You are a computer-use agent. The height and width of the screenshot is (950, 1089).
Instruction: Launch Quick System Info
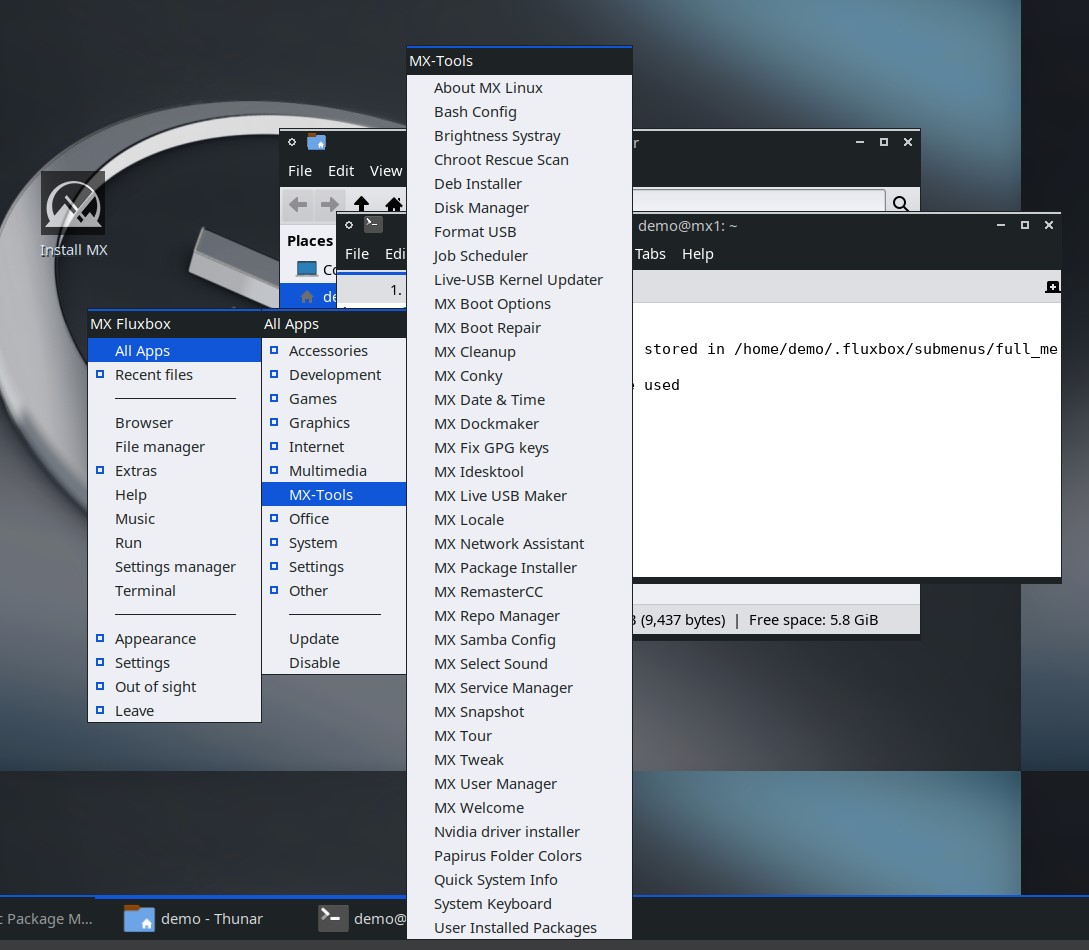519,880
